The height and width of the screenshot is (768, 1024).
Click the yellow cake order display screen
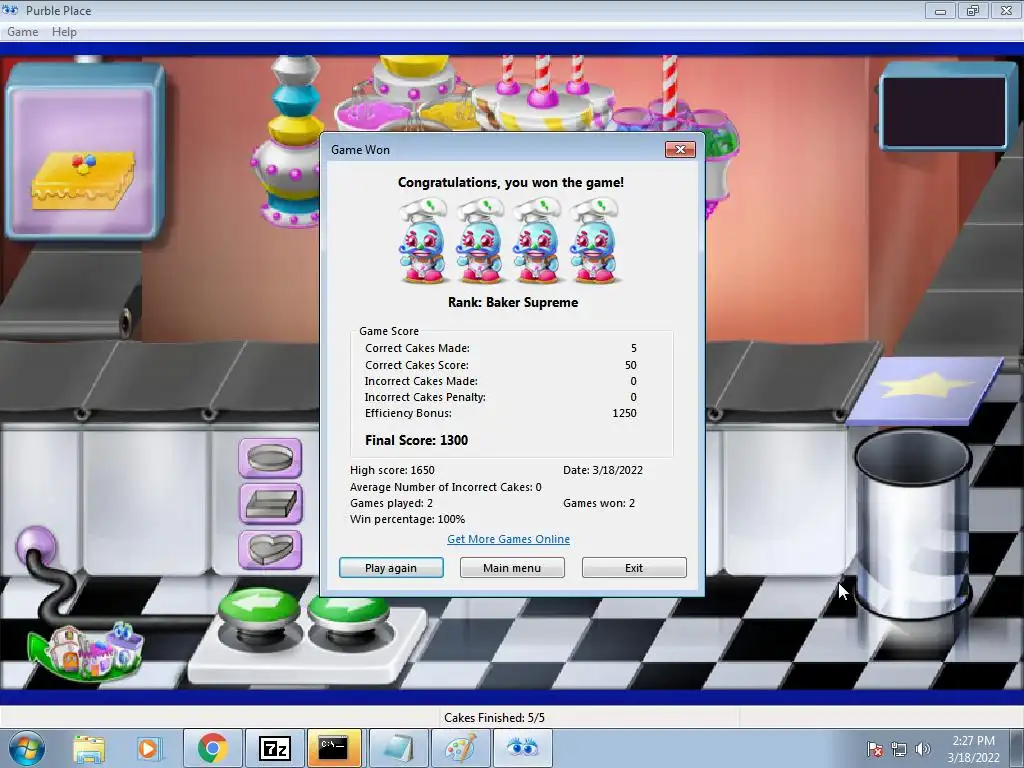[84, 161]
